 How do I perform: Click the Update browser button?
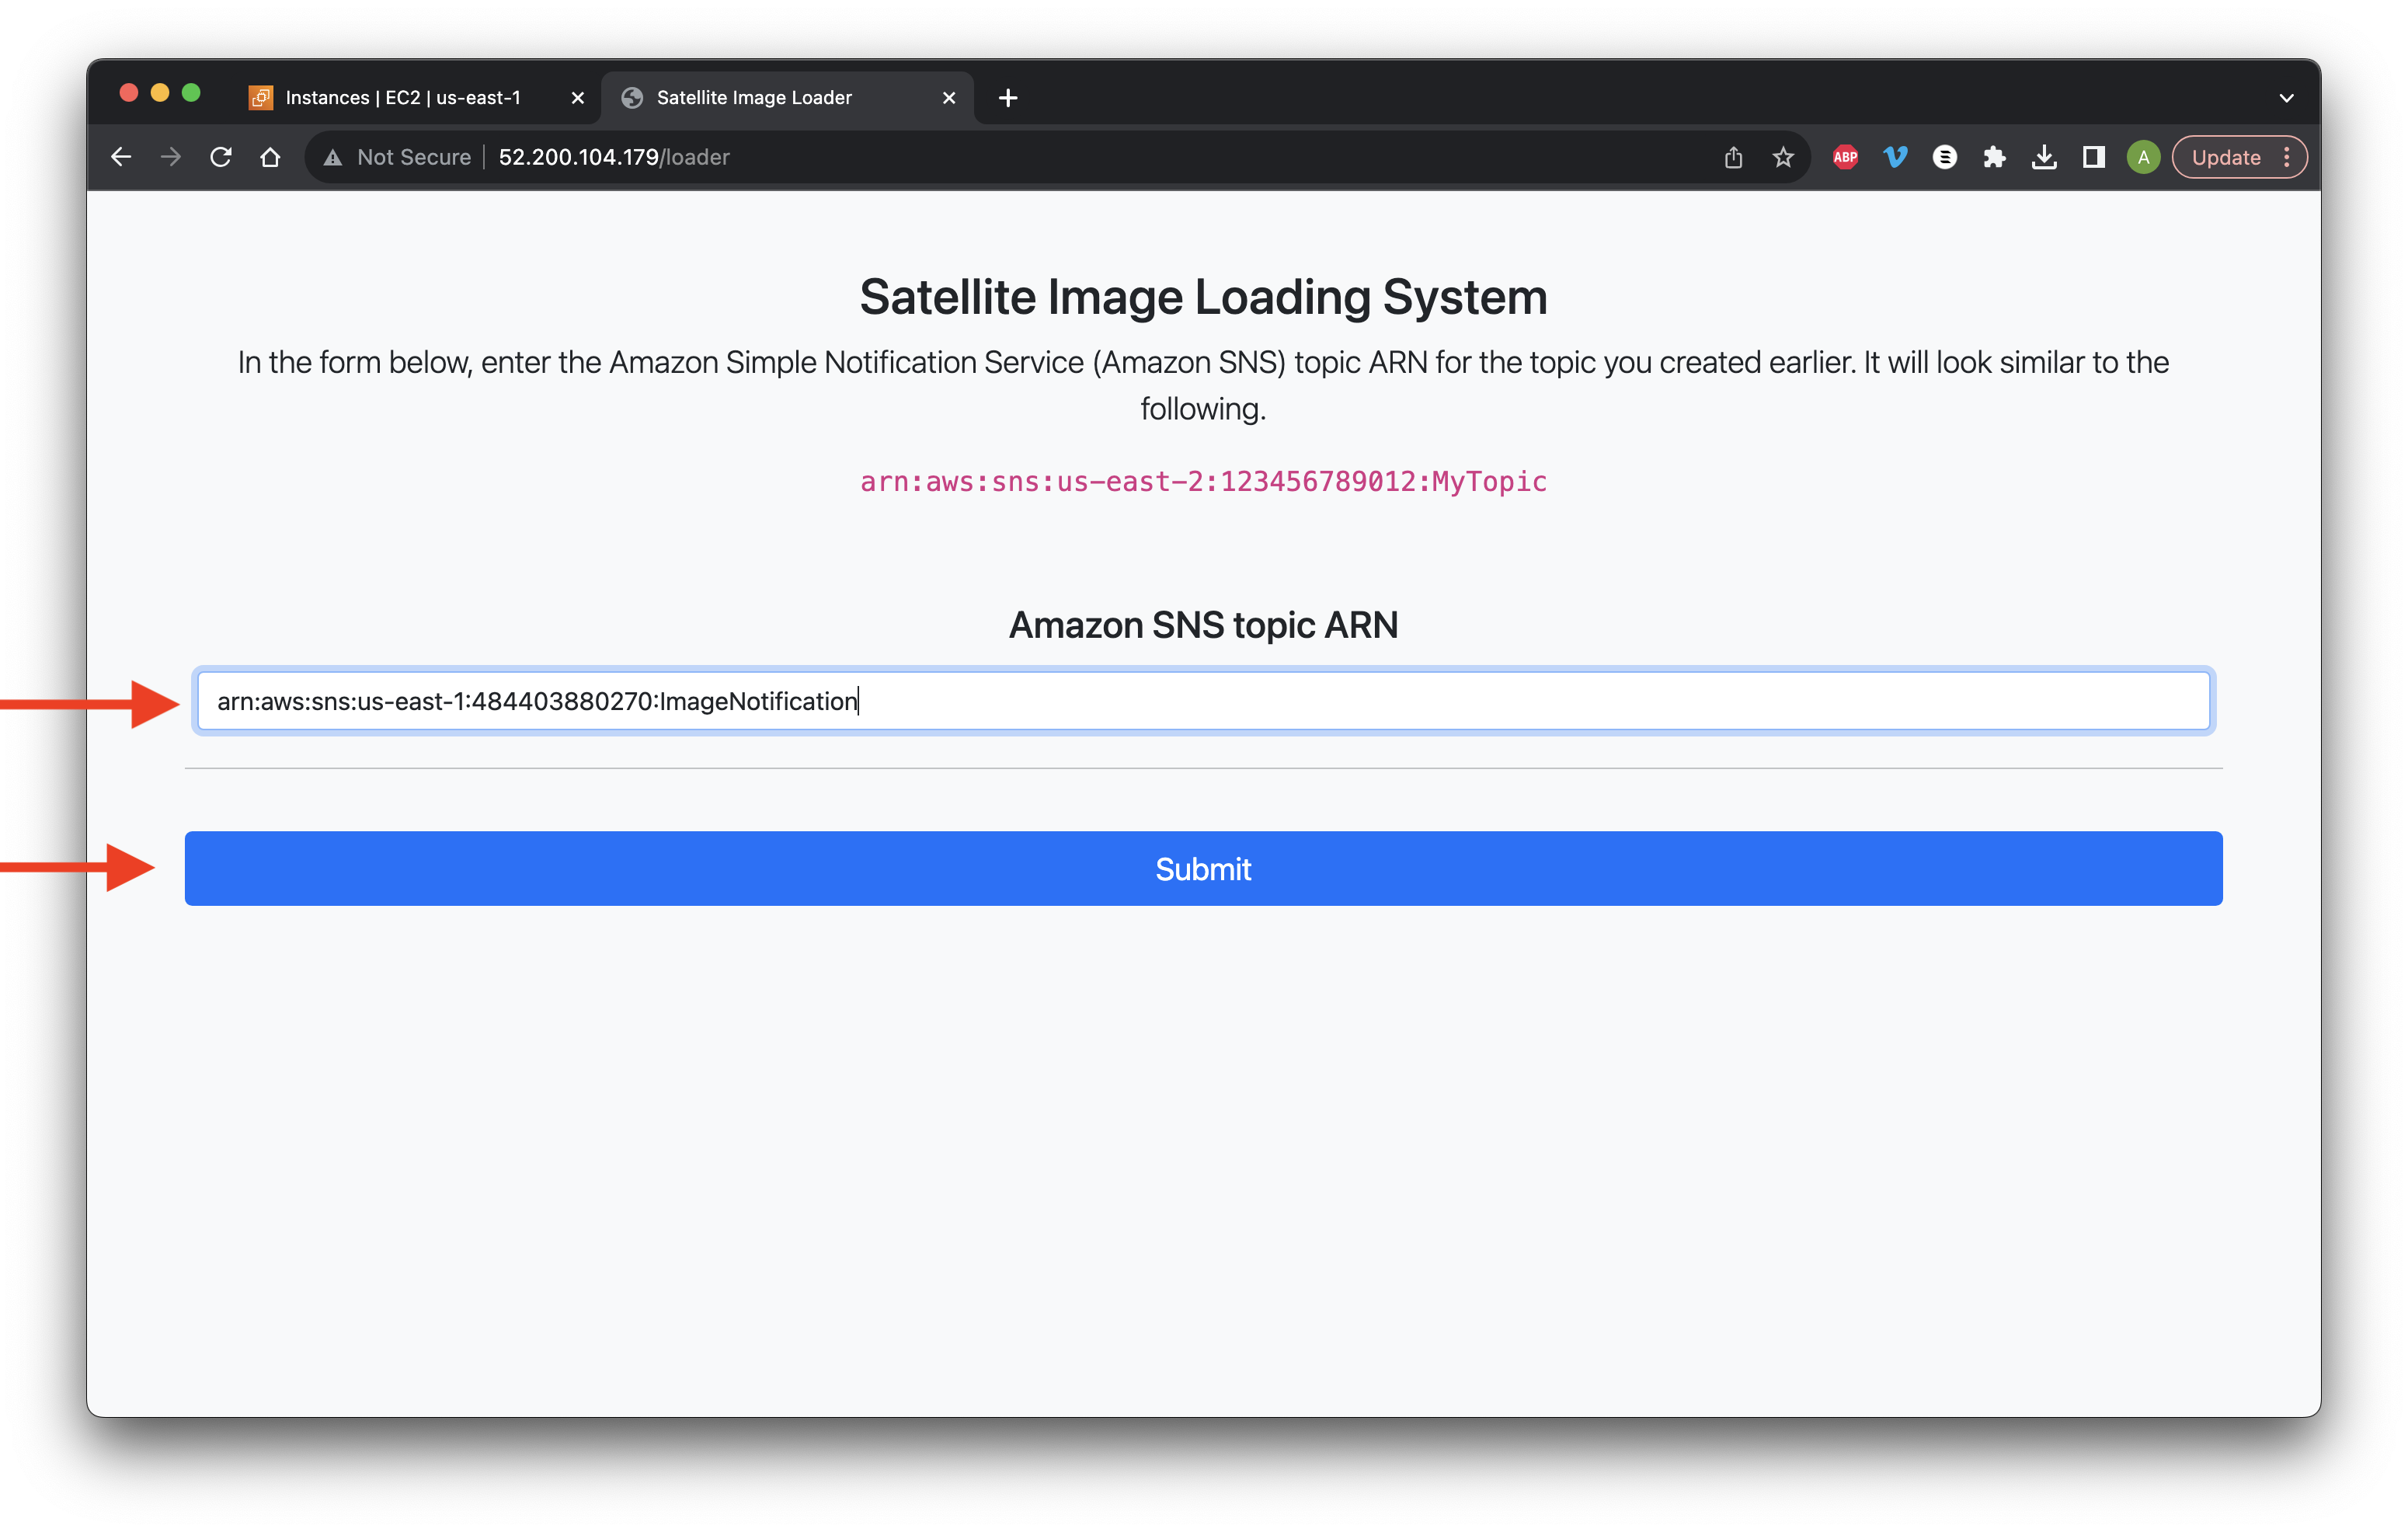point(2226,157)
